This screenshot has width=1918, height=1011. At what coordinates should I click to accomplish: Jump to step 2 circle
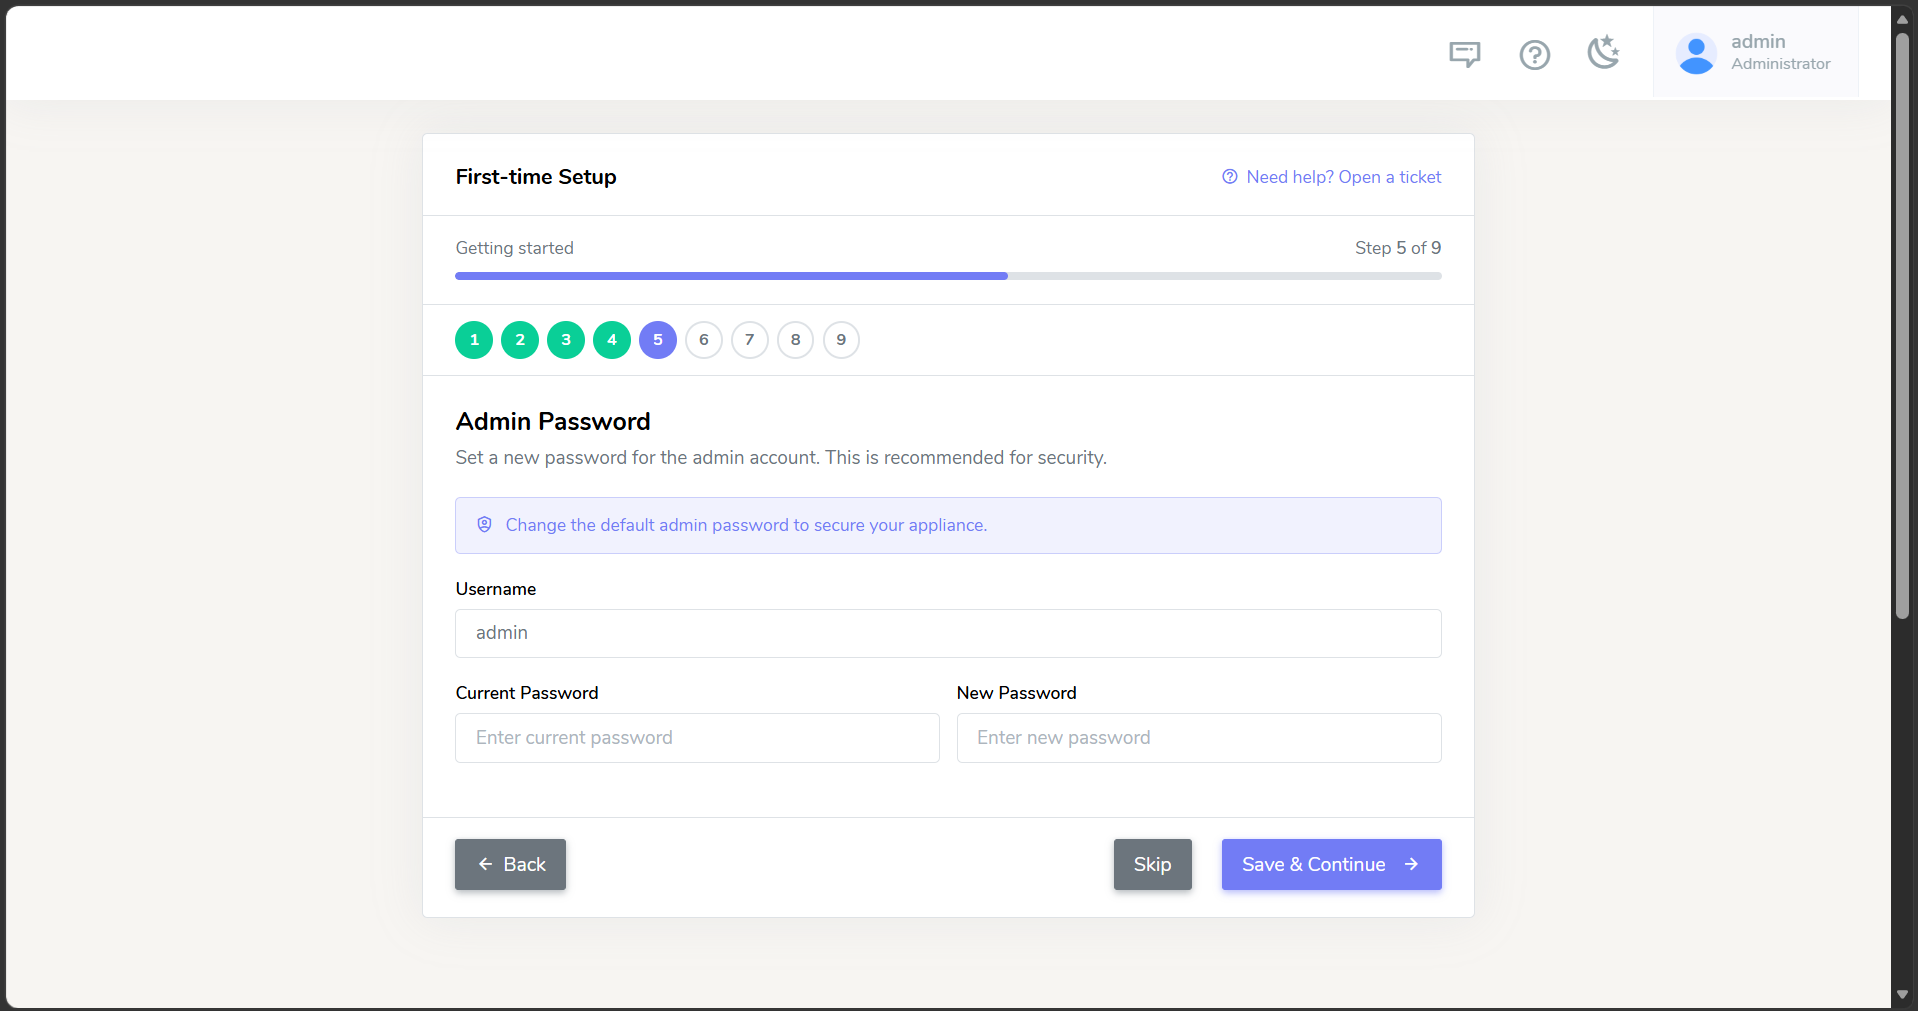pyautogui.click(x=520, y=340)
